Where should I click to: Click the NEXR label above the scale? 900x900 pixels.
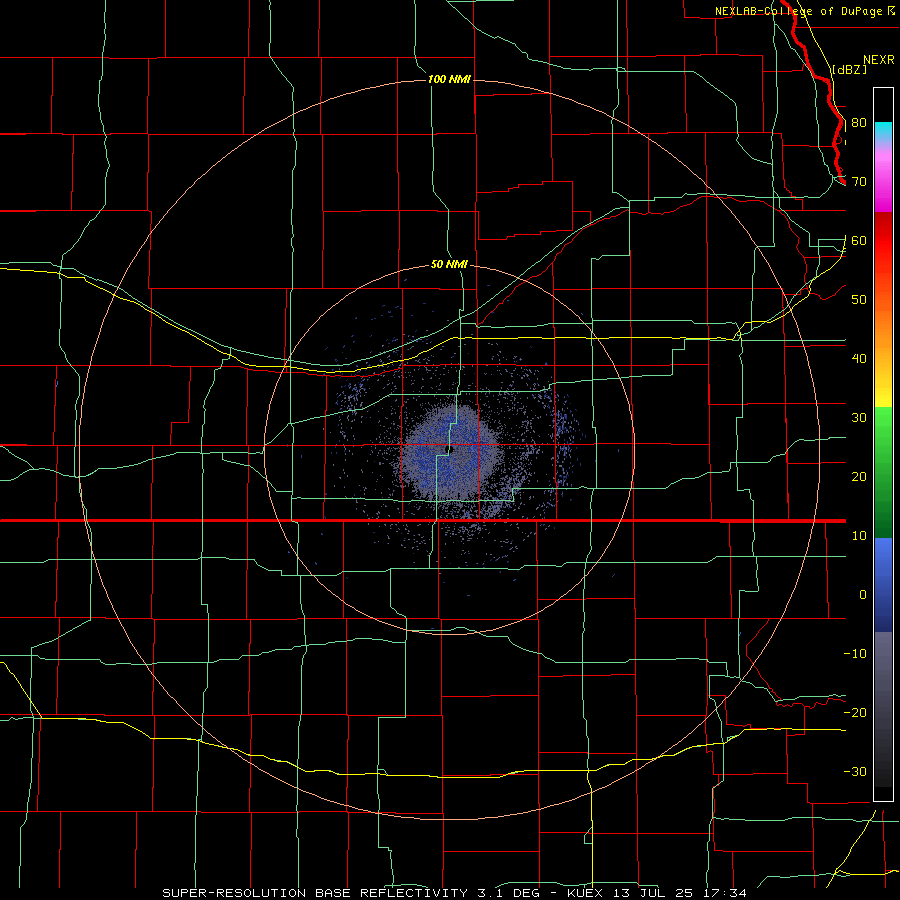(x=879, y=60)
